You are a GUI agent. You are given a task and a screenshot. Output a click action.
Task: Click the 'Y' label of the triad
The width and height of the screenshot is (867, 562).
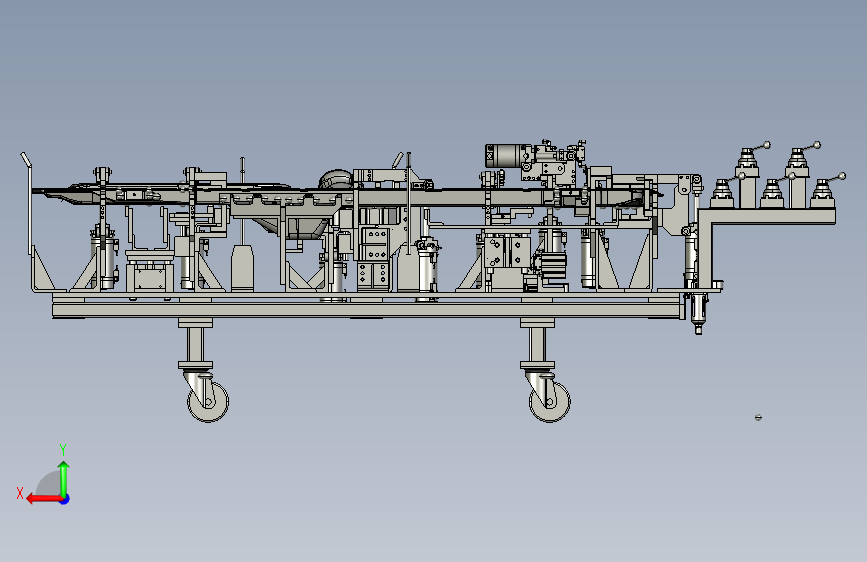63,449
